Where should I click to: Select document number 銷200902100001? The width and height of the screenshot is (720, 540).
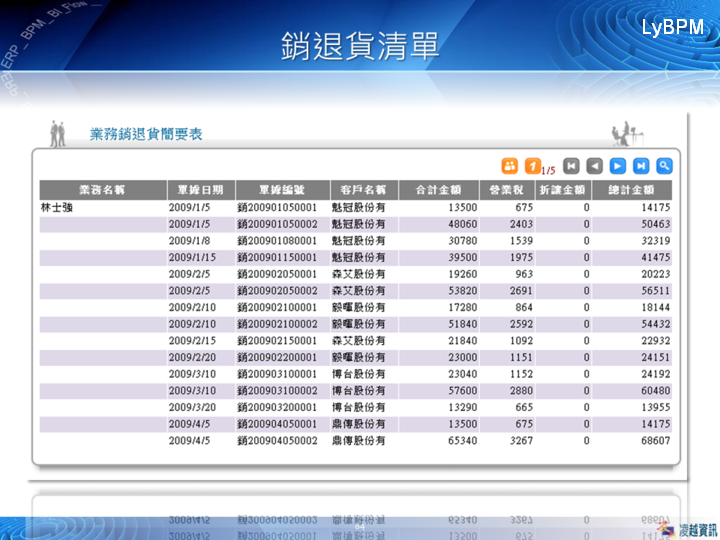(x=277, y=307)
